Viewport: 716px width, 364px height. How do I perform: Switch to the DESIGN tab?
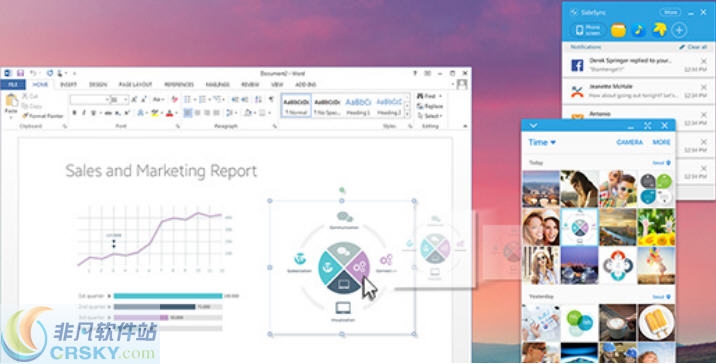point(98,84)
